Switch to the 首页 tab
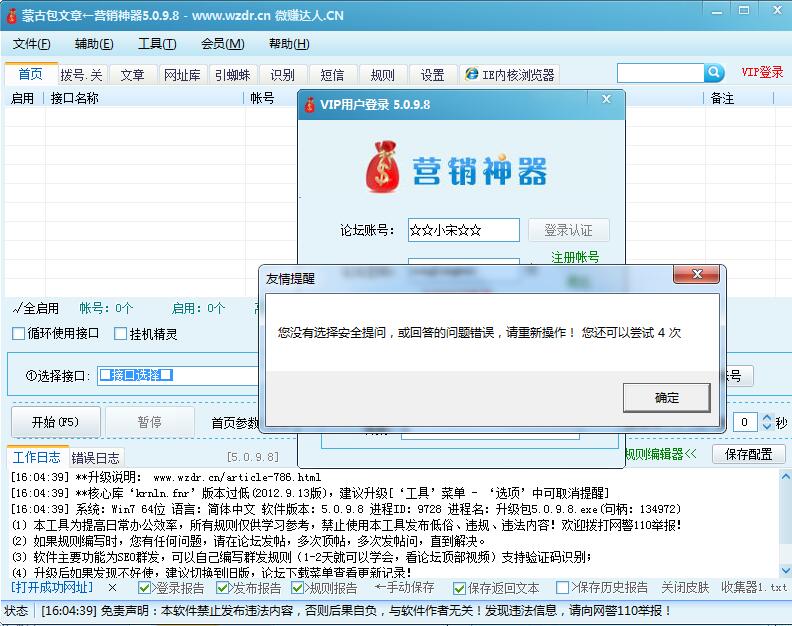 [31, 74]
